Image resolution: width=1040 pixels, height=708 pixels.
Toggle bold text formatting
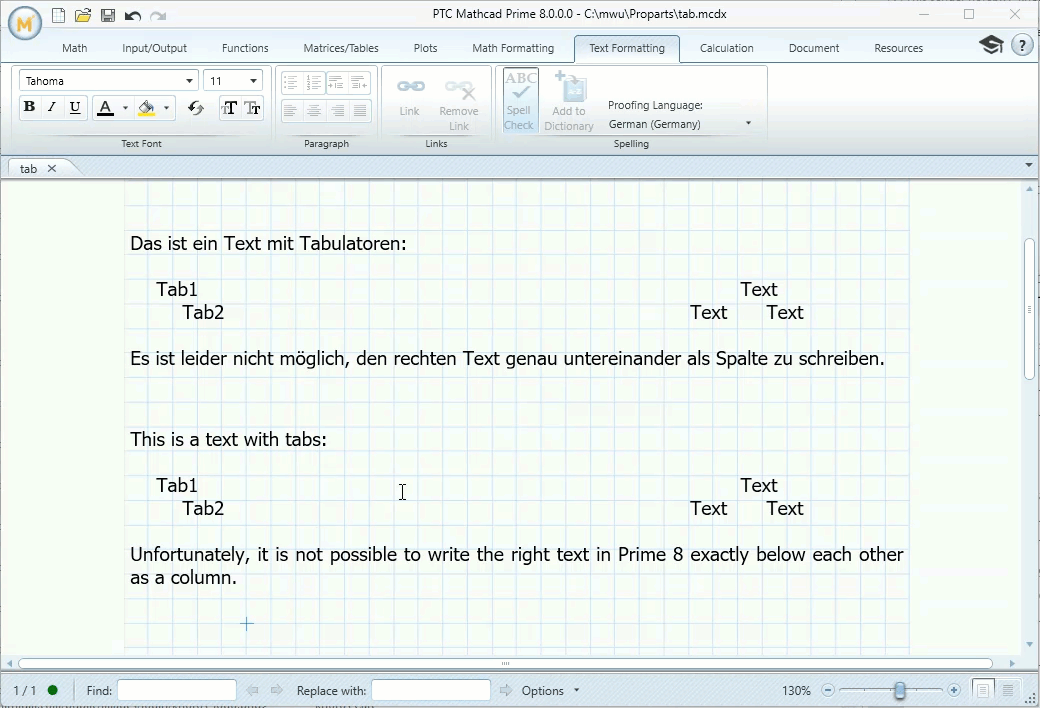[x=29, y=107]
